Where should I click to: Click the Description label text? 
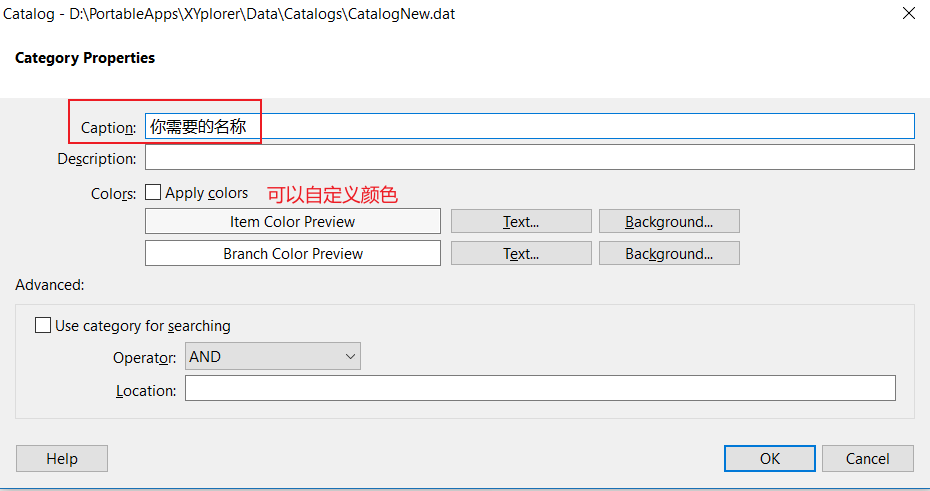click(97, 159)
